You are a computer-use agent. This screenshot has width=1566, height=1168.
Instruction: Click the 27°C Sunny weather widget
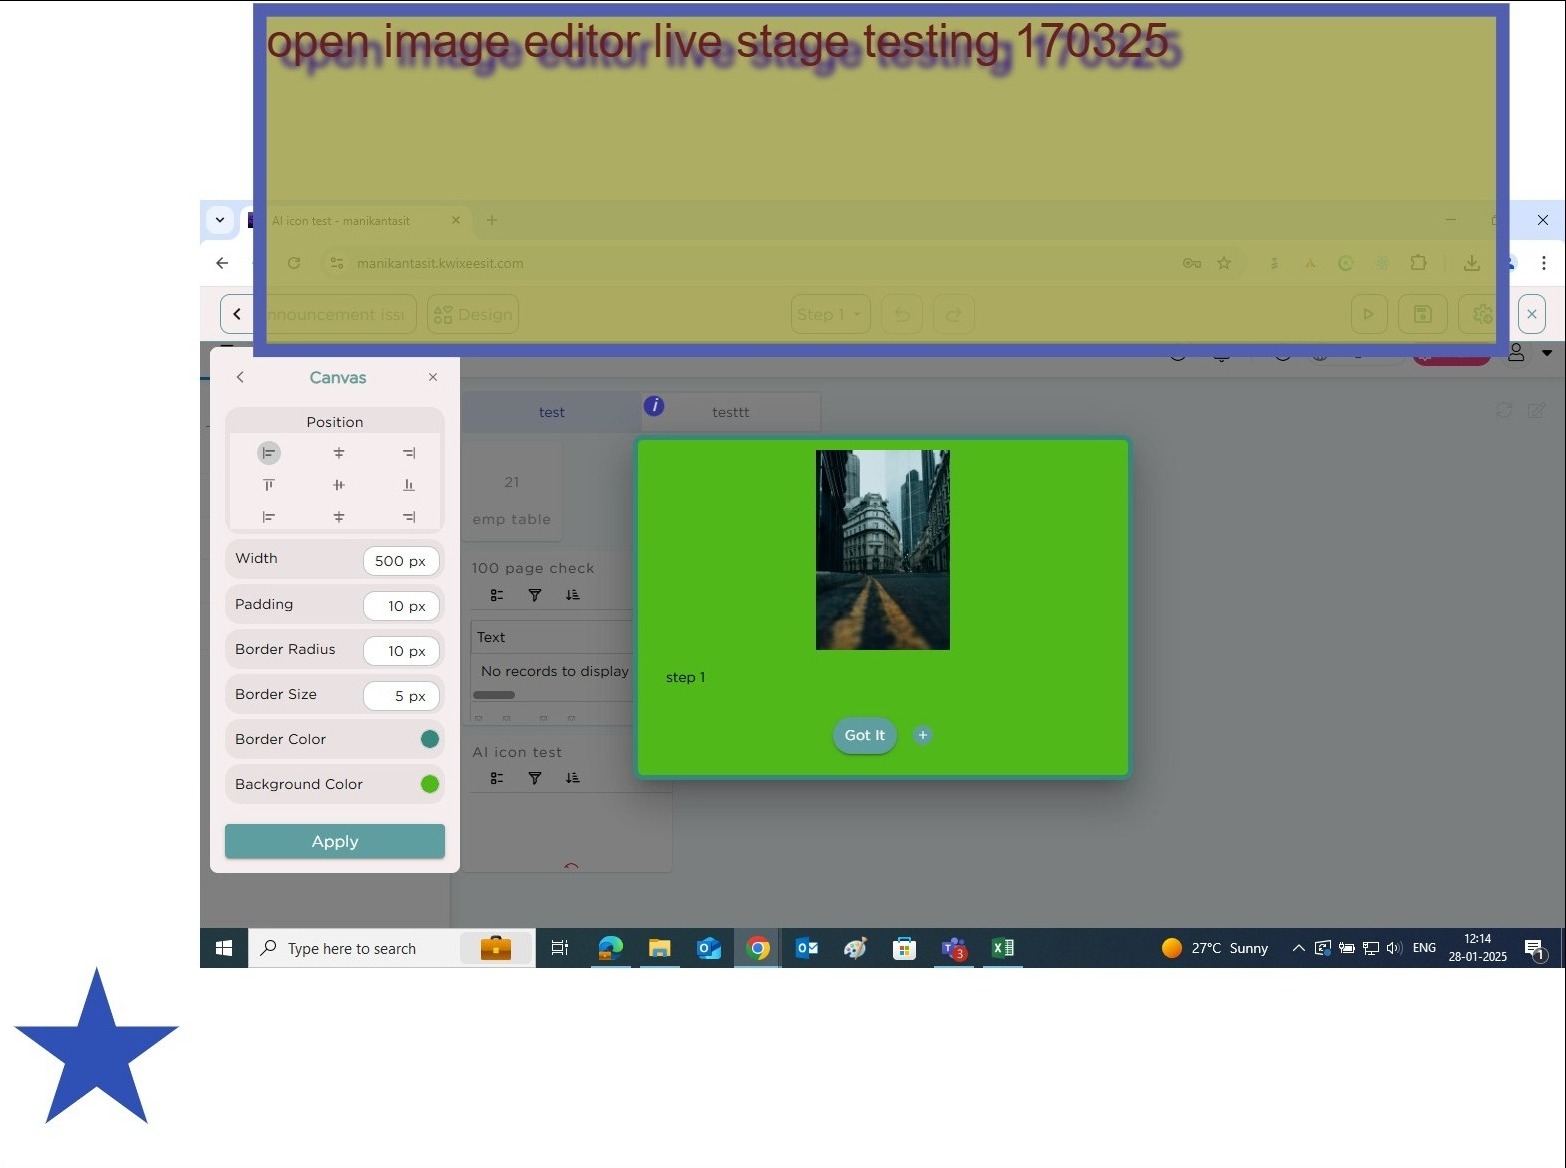tap(1215, 948)
